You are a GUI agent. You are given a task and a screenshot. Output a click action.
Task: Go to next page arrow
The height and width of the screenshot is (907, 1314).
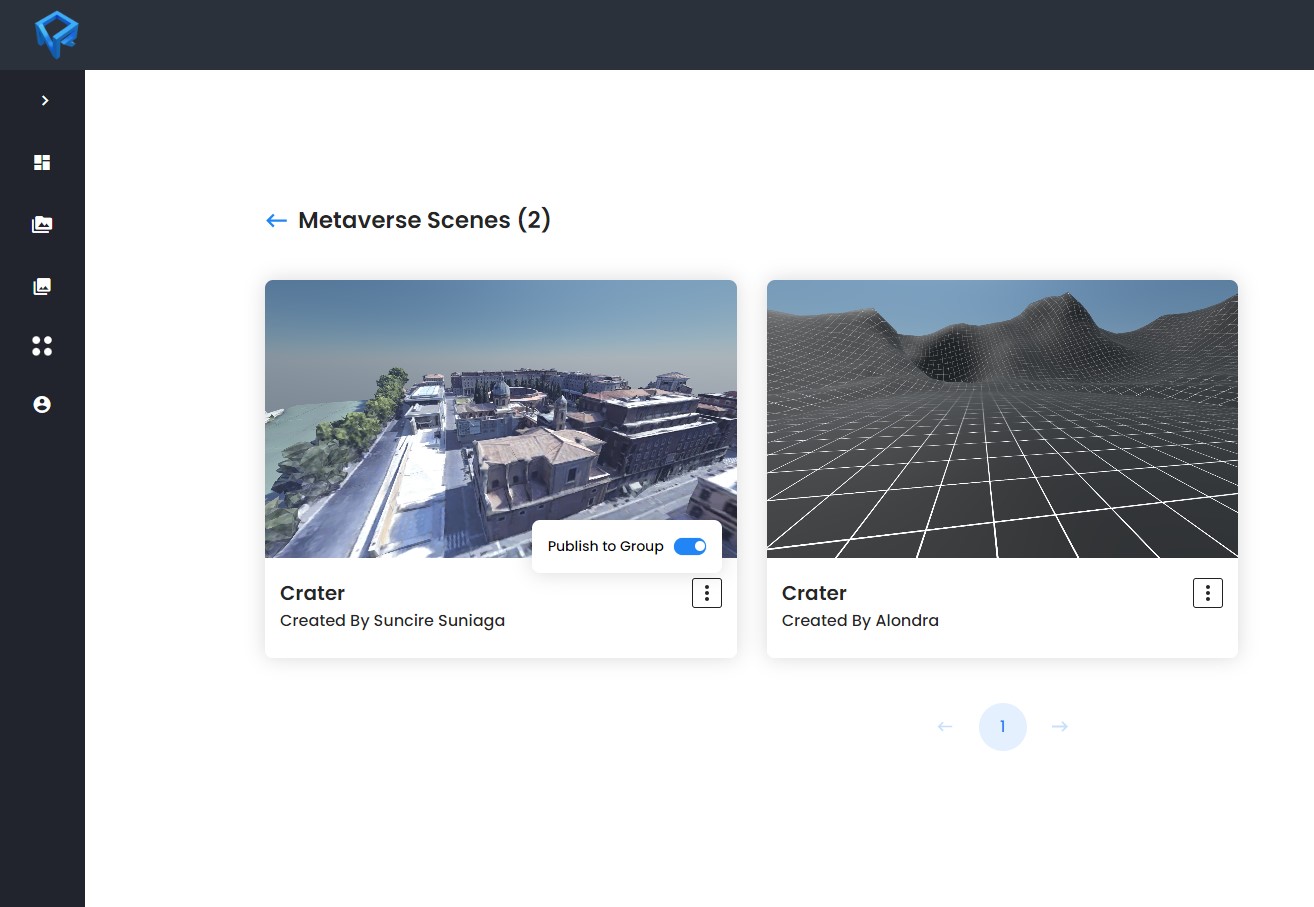tap(1060, 726)
